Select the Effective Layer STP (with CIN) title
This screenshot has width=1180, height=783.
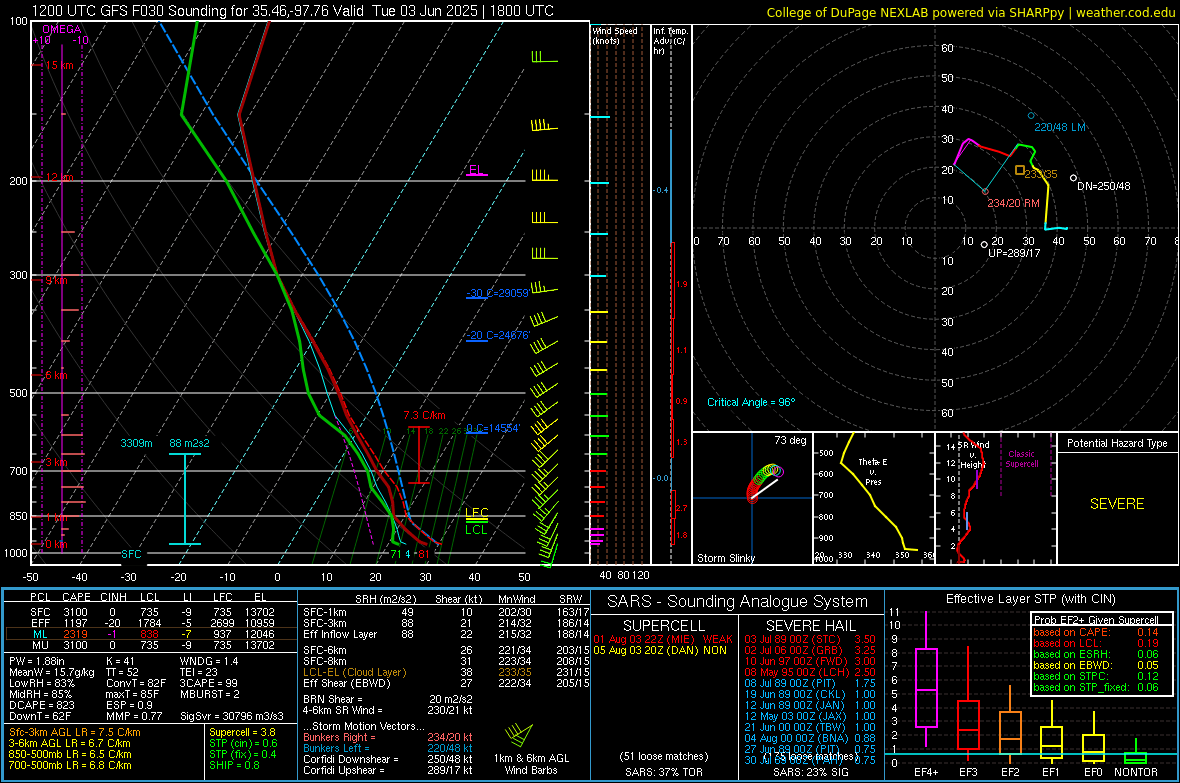[1030, 599]
